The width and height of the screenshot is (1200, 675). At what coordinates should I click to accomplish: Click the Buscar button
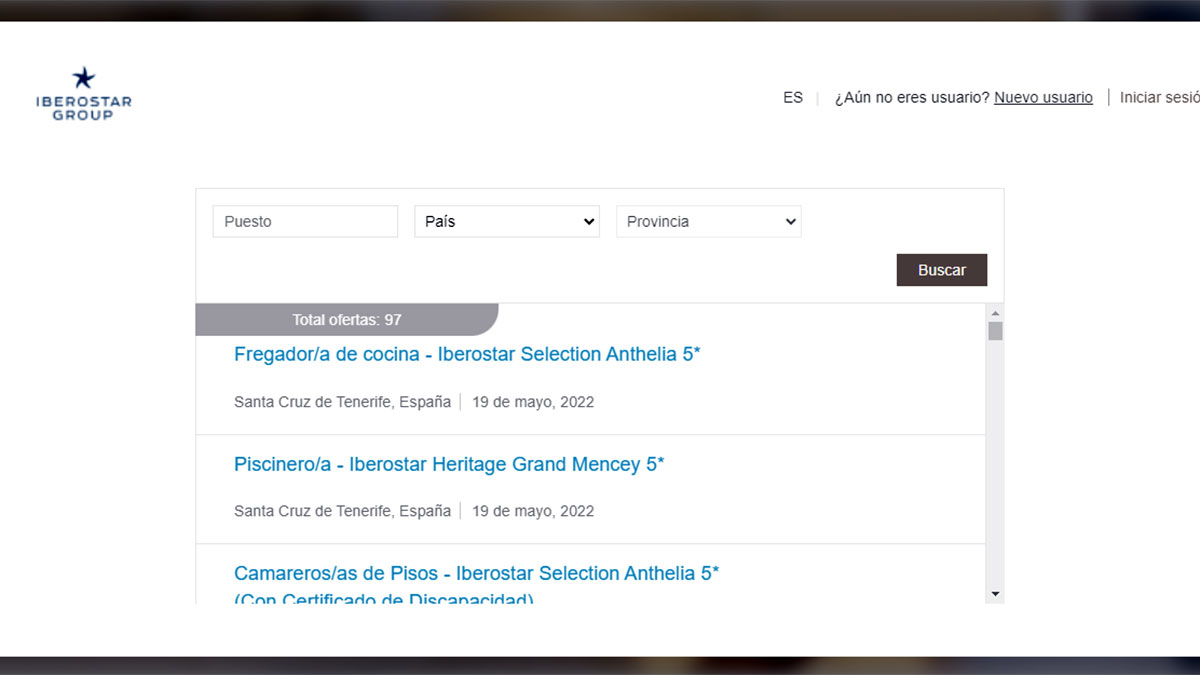(x=941, y=270)
